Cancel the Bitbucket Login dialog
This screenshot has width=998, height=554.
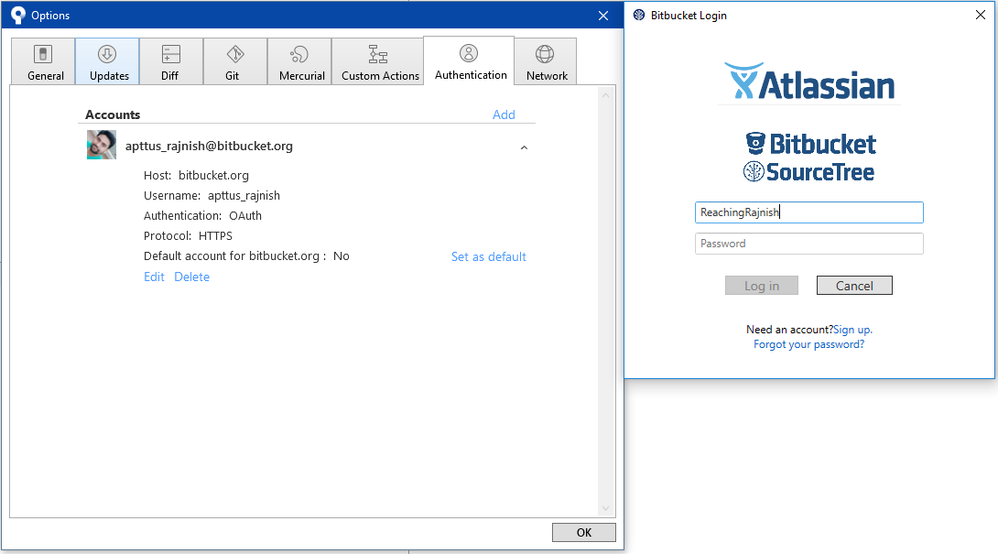(854, 286)
